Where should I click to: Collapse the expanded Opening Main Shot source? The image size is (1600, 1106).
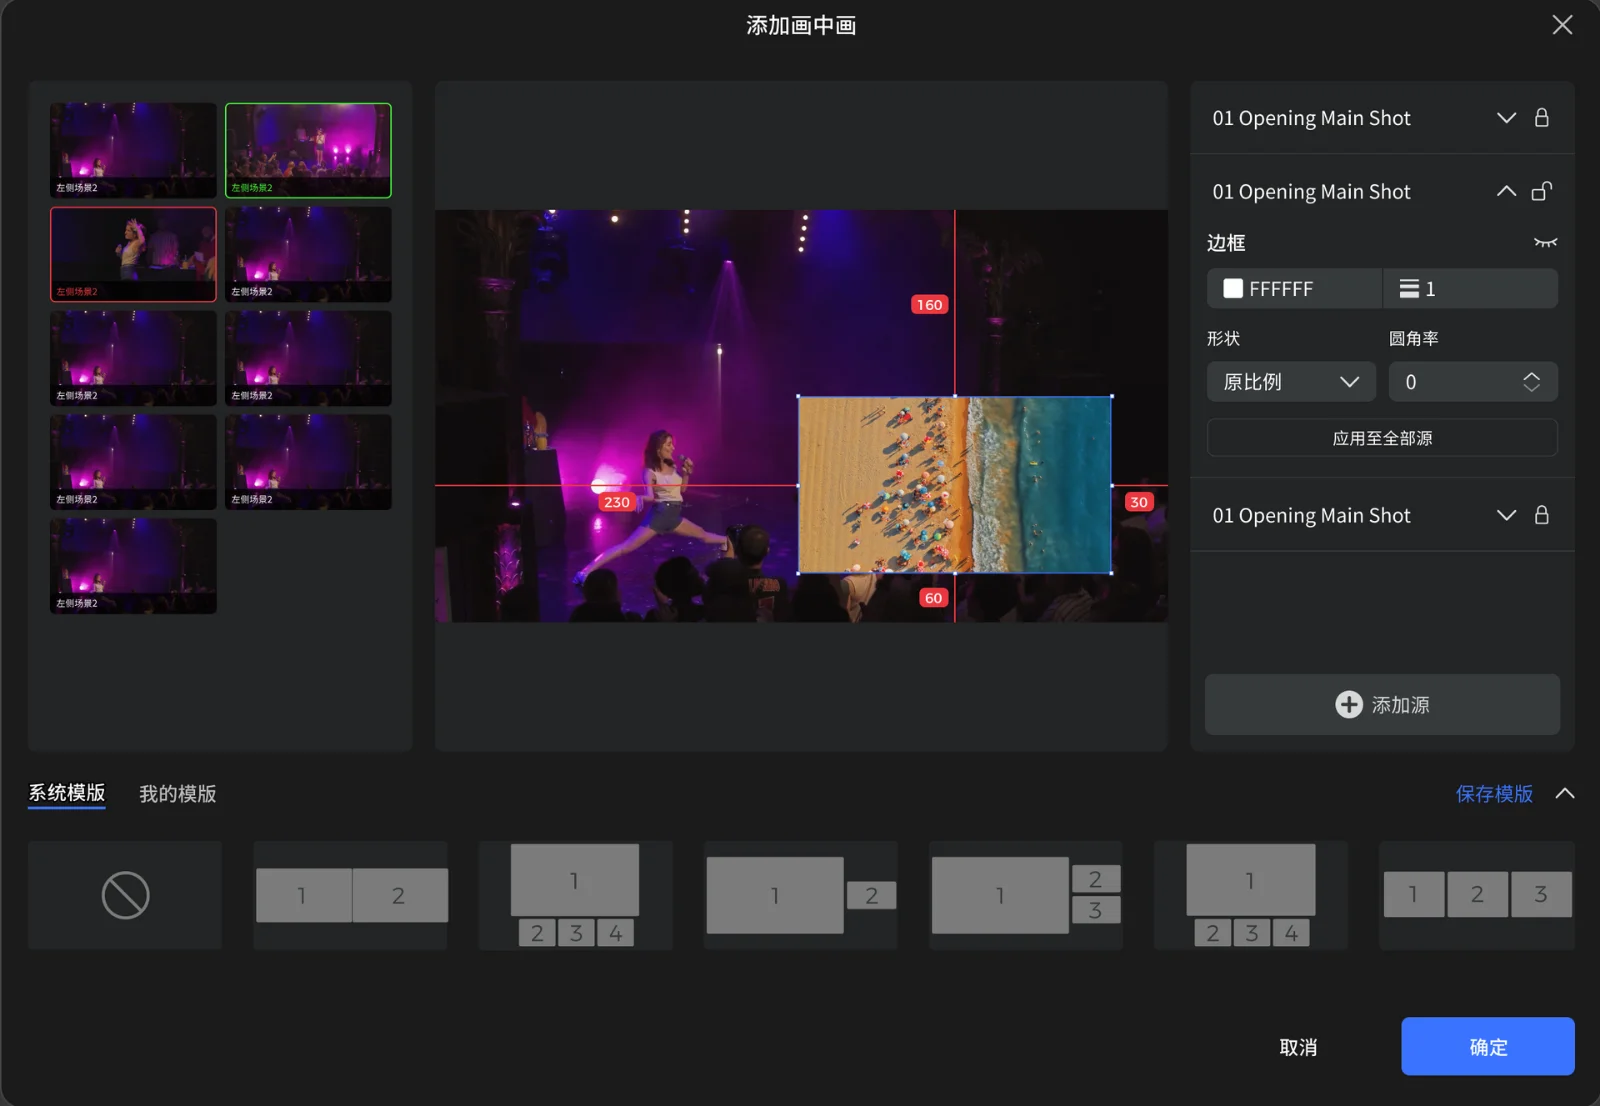(1506, 191)
